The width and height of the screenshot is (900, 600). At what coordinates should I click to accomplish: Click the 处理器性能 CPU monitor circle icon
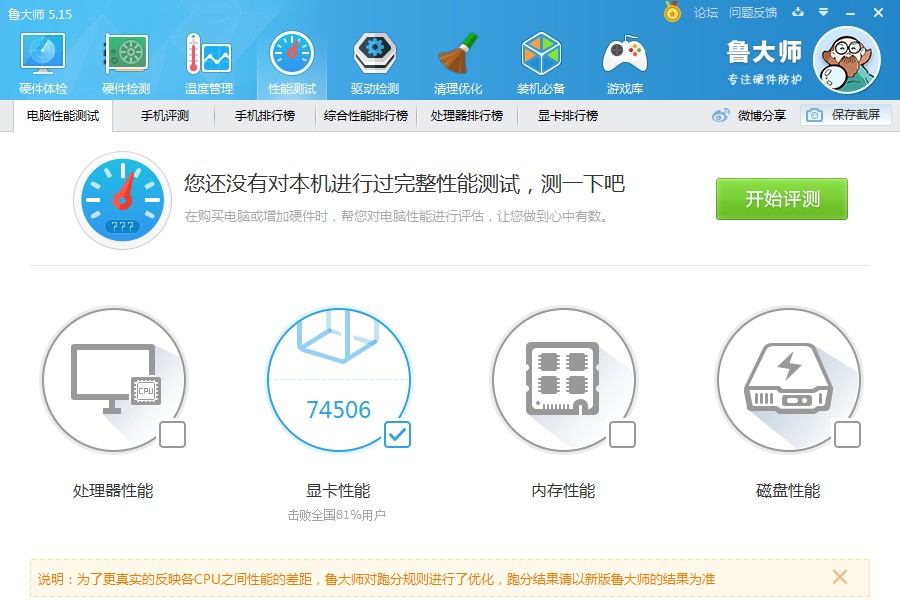(114, 379)
